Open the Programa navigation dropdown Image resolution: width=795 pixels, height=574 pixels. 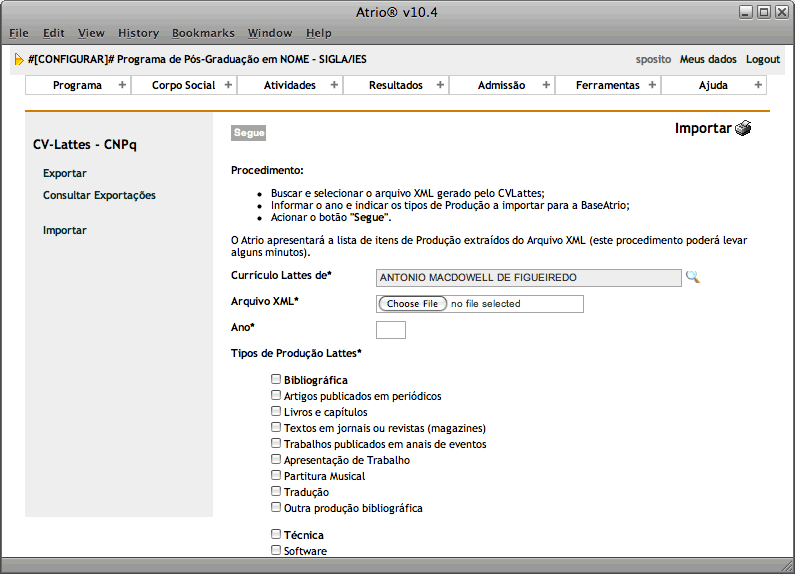coord(77,85)
